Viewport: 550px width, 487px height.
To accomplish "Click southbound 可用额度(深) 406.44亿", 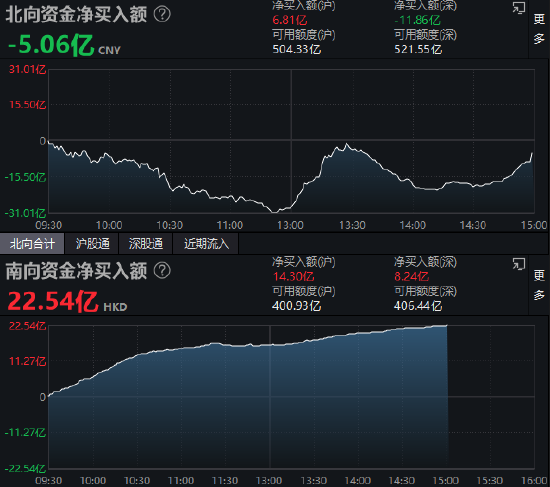I will (x=418, y=306).
